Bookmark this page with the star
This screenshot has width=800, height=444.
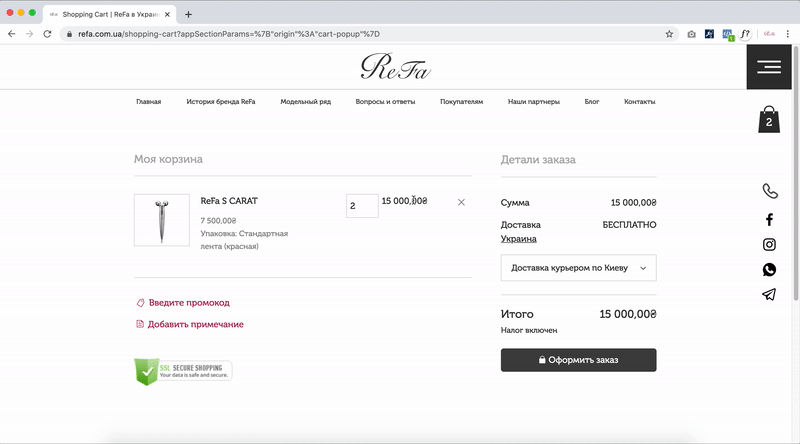click(x=669, y=34)
